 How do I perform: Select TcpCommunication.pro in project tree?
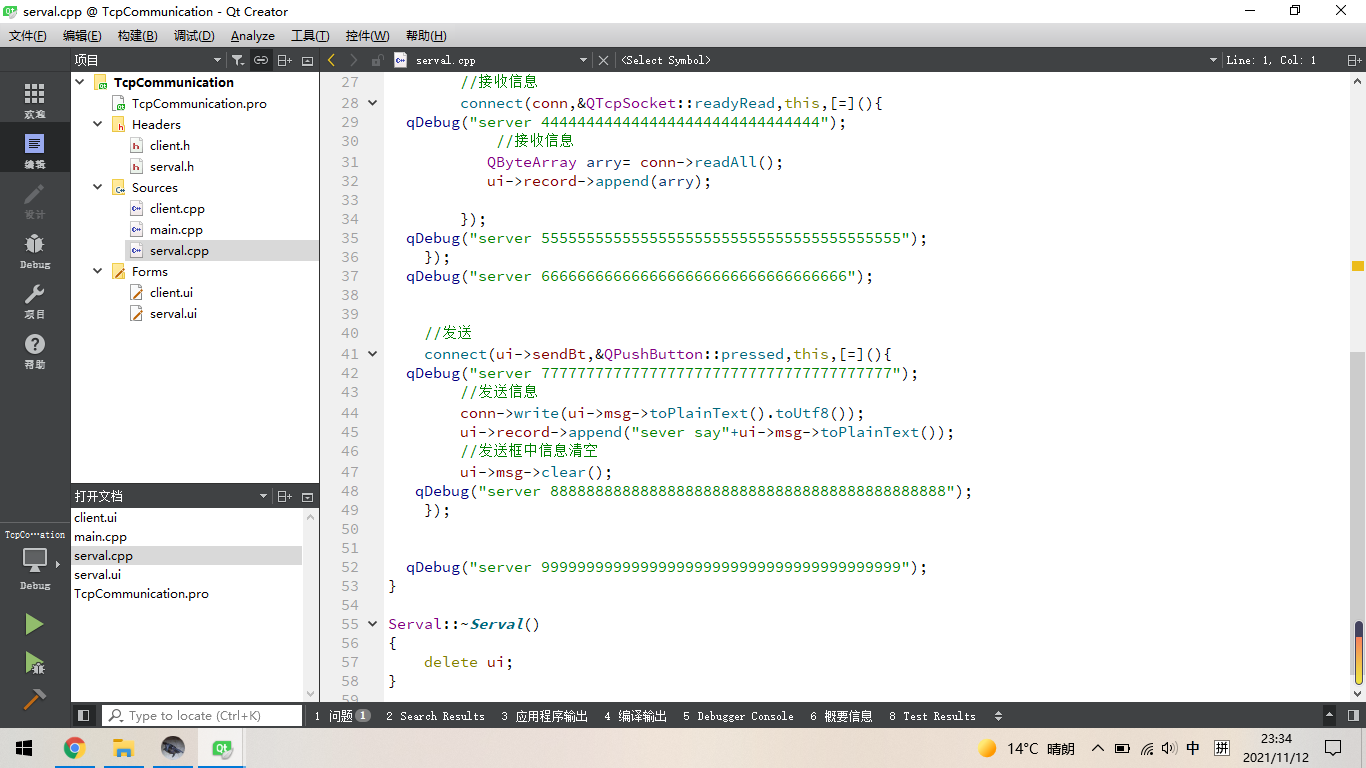coord(199,104)
